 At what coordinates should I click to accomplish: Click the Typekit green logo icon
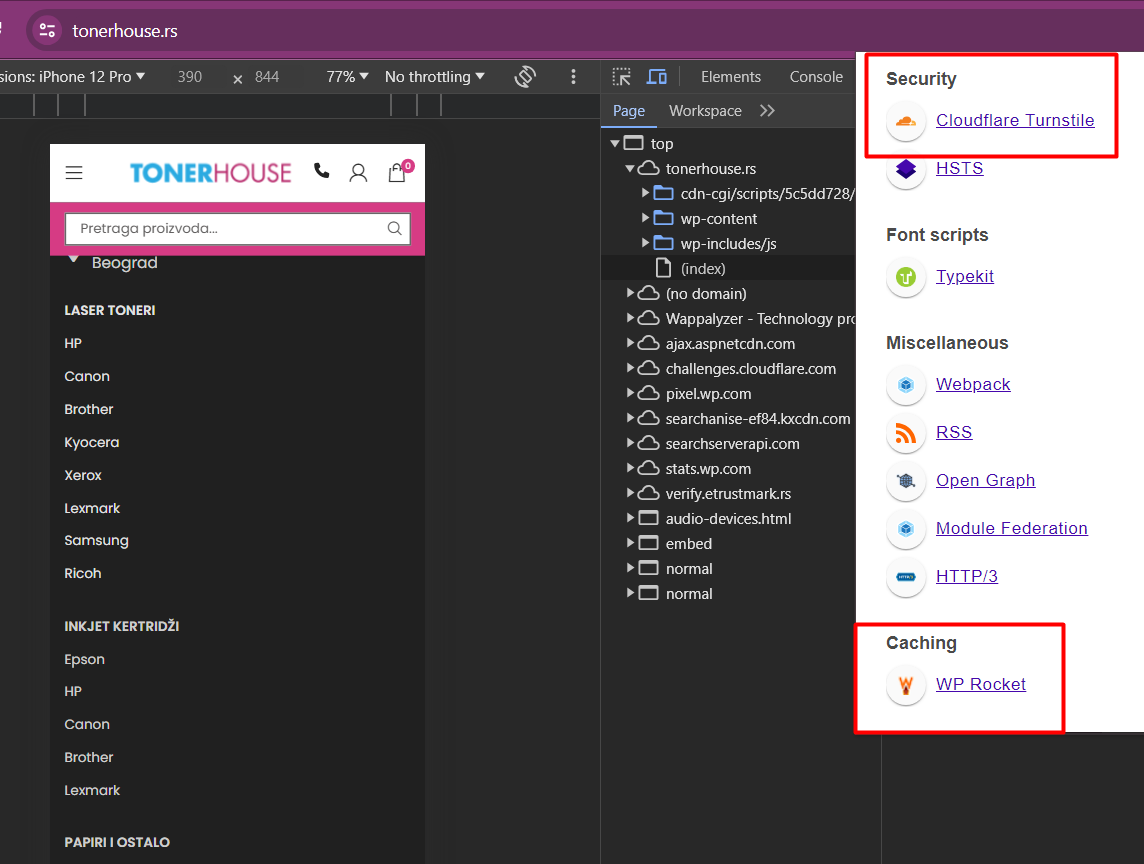(x=906, y=277)
